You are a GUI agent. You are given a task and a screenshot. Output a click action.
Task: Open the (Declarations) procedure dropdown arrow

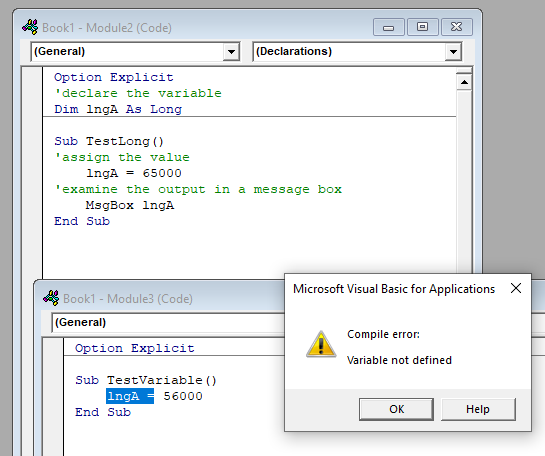coord(453,52)
